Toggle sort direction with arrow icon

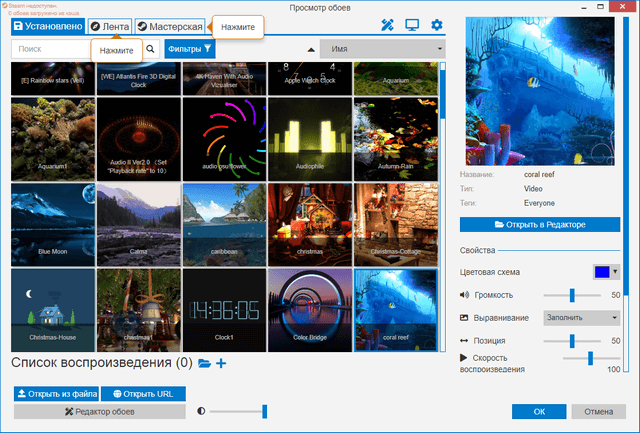pos(310,48)
